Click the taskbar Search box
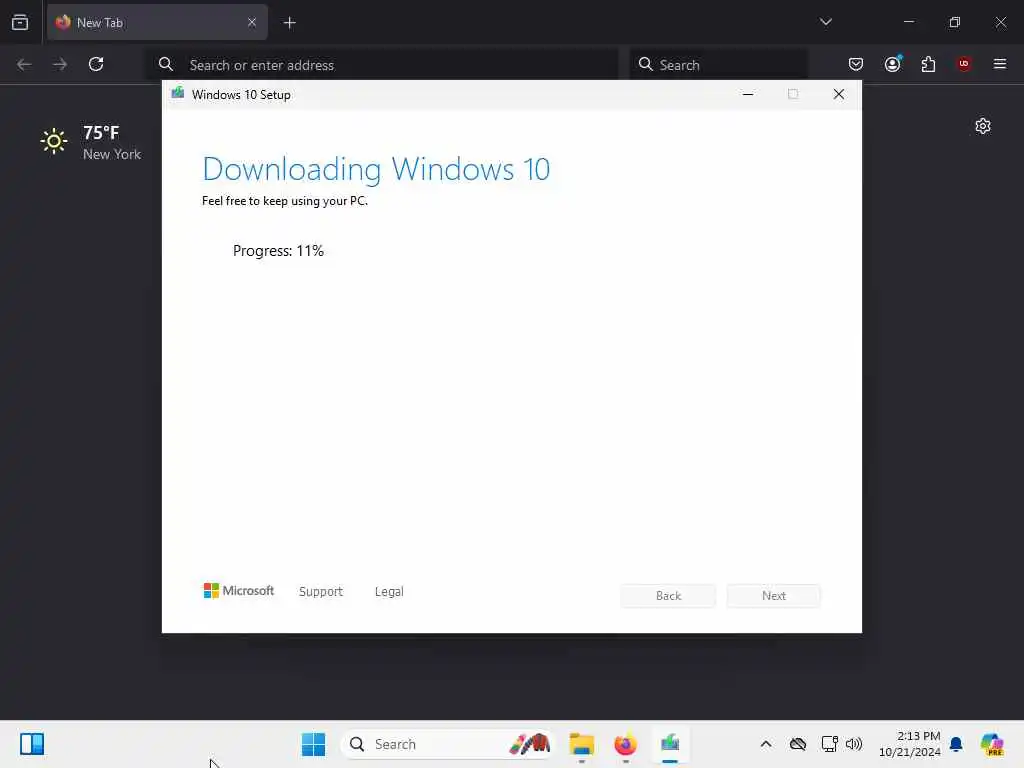 coord(448,744)
